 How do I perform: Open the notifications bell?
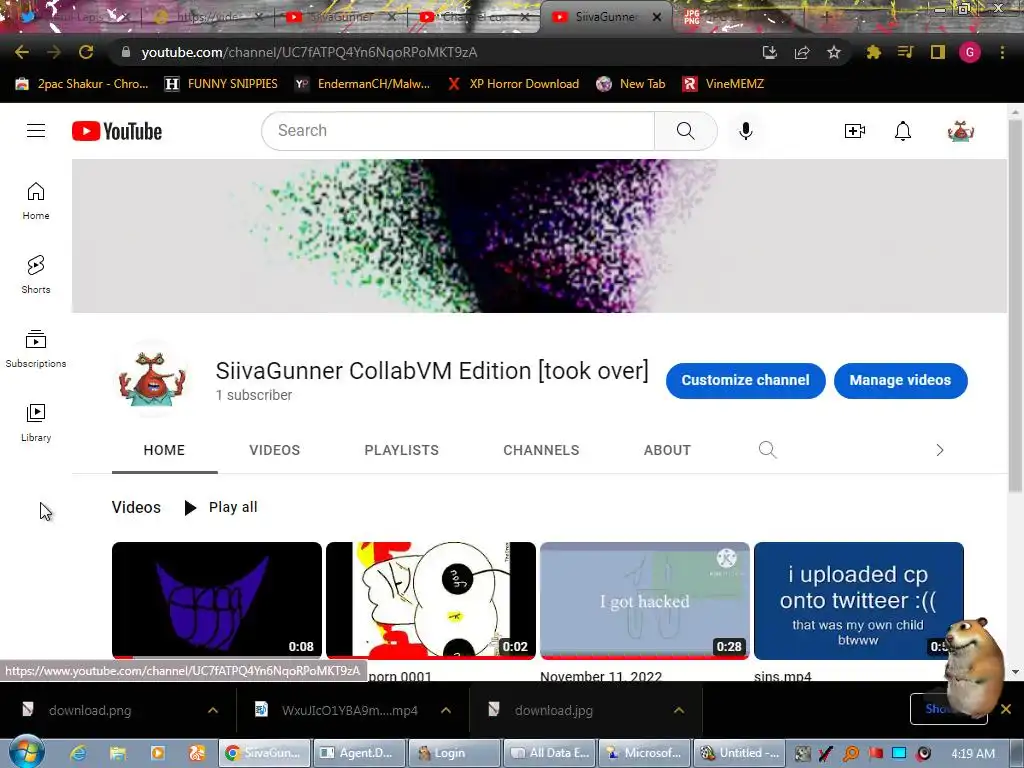pos(903,131)
